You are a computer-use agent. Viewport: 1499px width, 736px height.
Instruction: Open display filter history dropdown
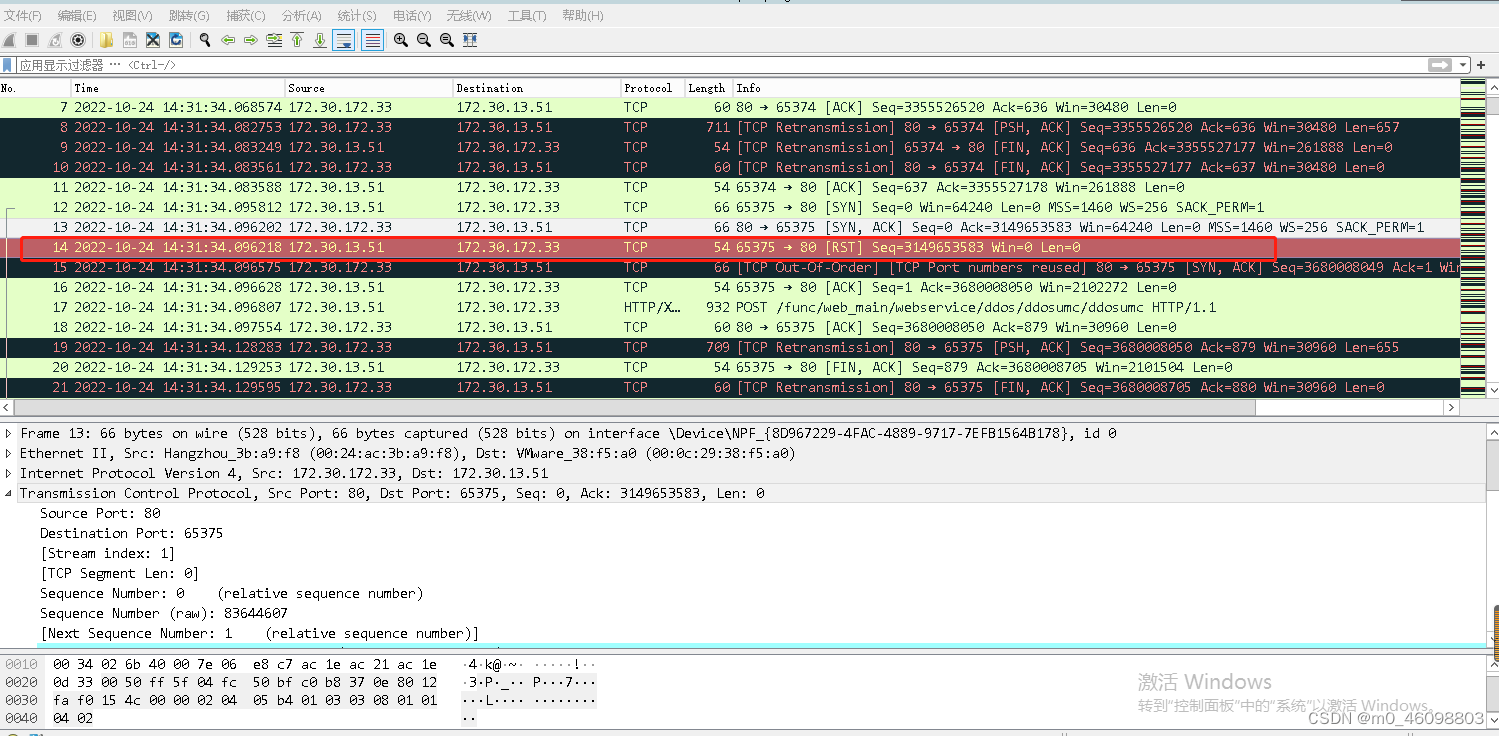1464,65
